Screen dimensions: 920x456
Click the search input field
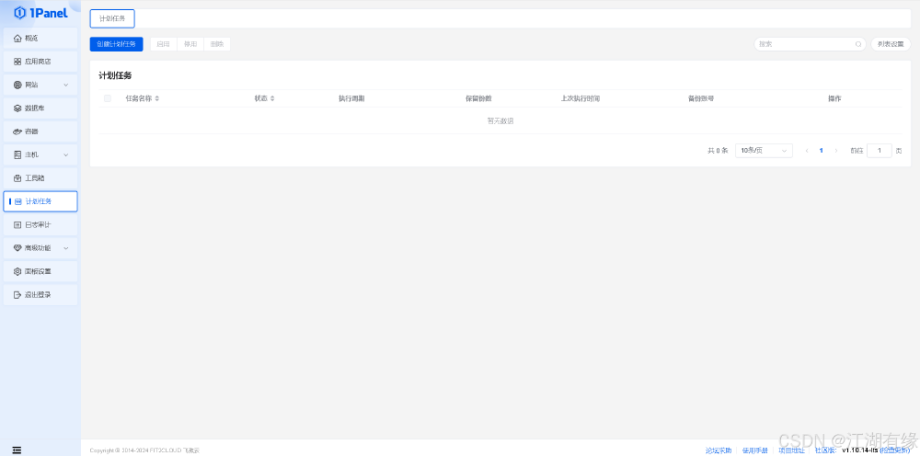(810, 44)
